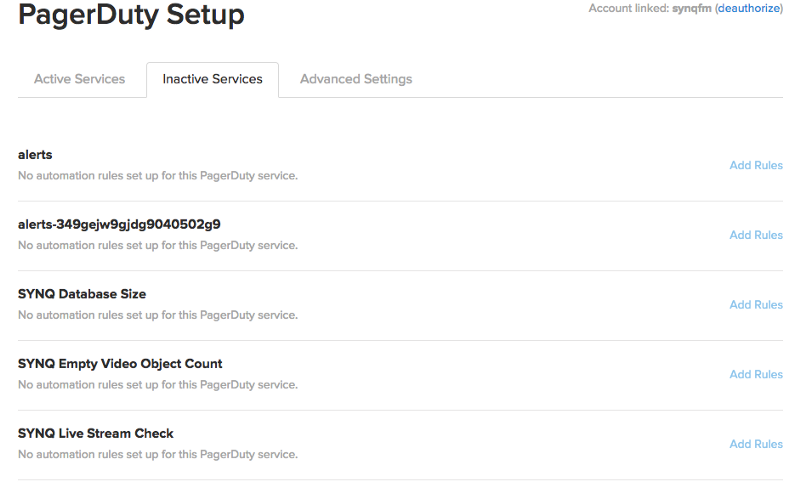
Task: Add Rules for SYNQ Database Size
Action: click(x=756, y=304)
